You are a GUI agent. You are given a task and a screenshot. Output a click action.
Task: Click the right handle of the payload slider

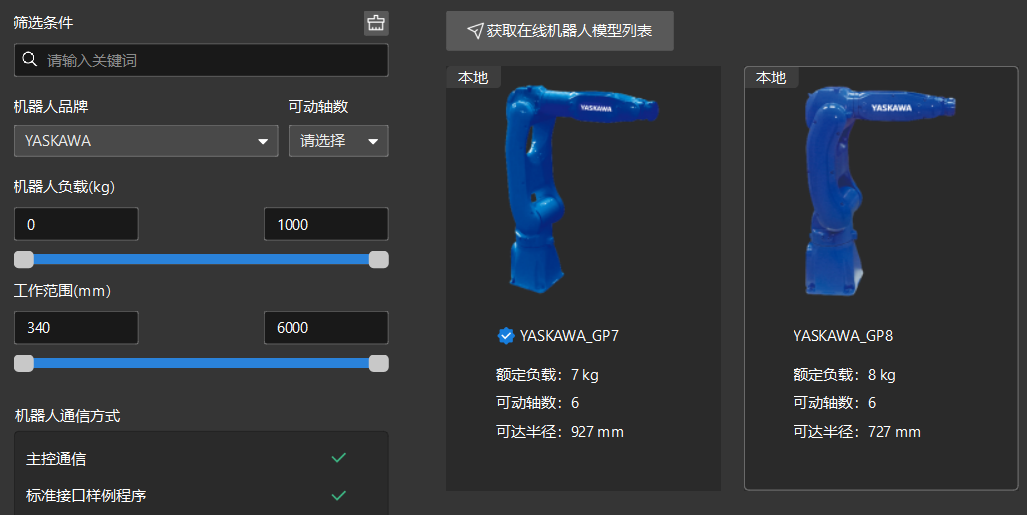(379, 259)
